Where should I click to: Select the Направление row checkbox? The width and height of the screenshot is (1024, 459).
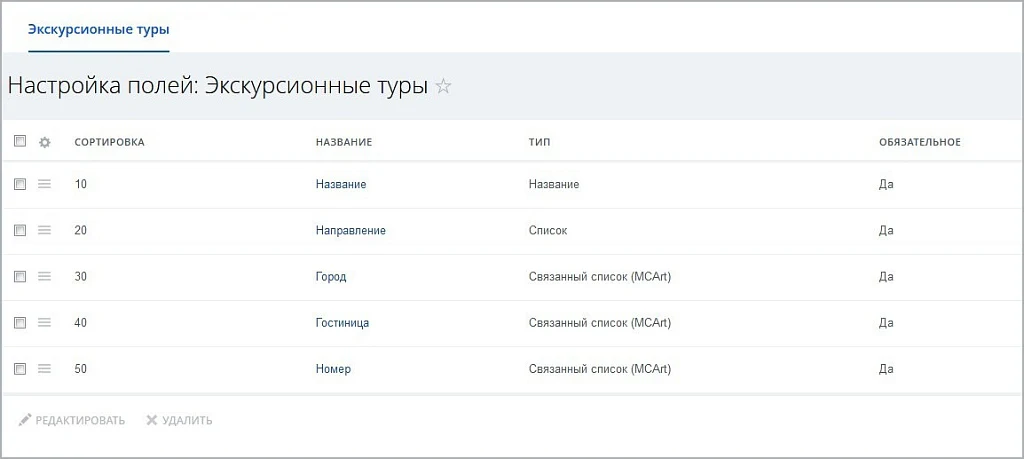click(20, 230)
